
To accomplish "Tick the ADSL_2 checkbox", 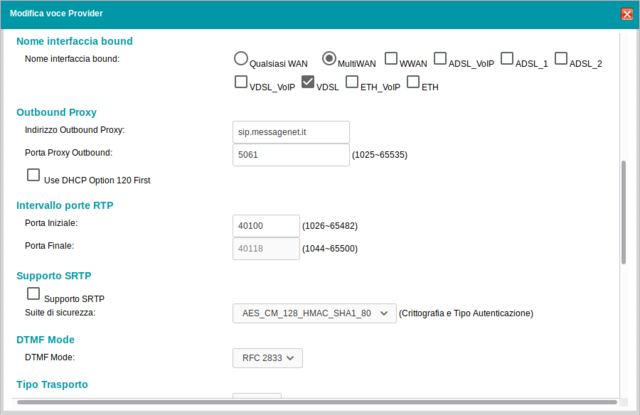I will 561,58.
